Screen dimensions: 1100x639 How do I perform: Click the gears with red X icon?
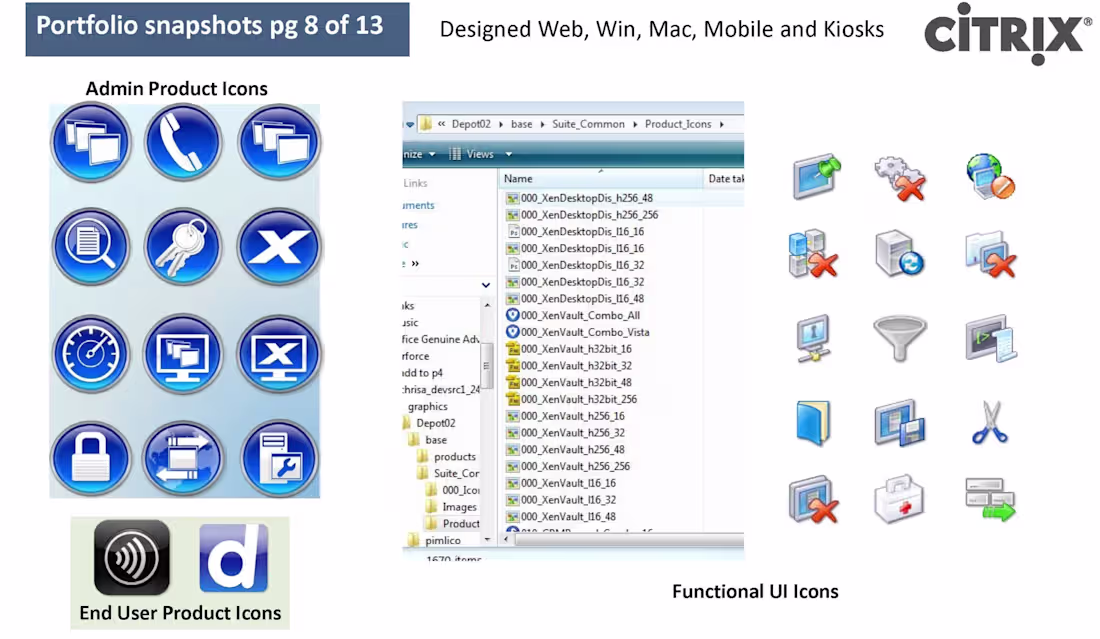click(900, 177)
